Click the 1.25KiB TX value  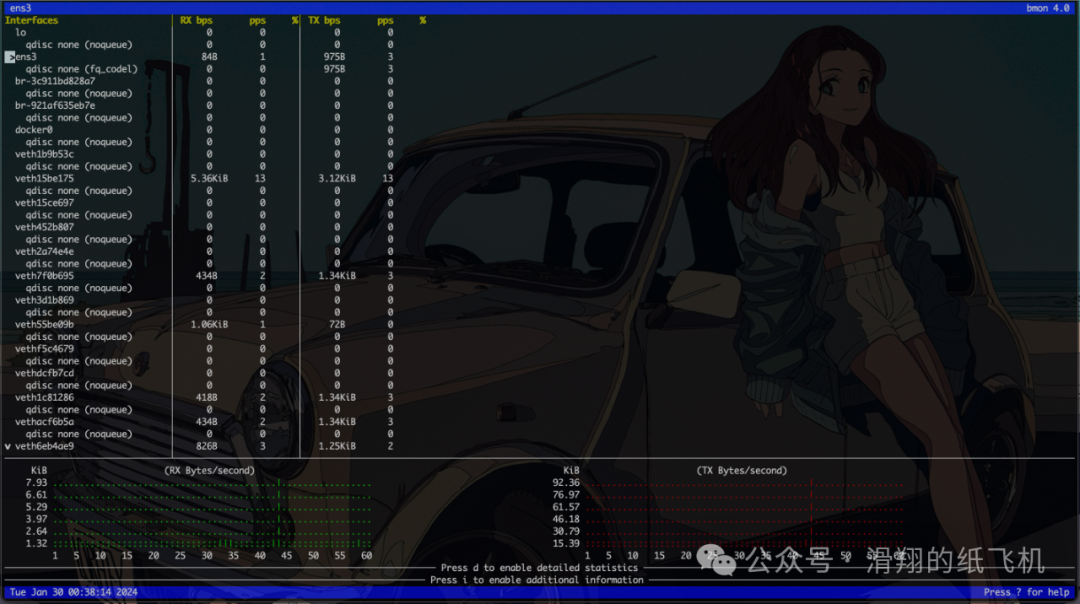coord(337,446)
